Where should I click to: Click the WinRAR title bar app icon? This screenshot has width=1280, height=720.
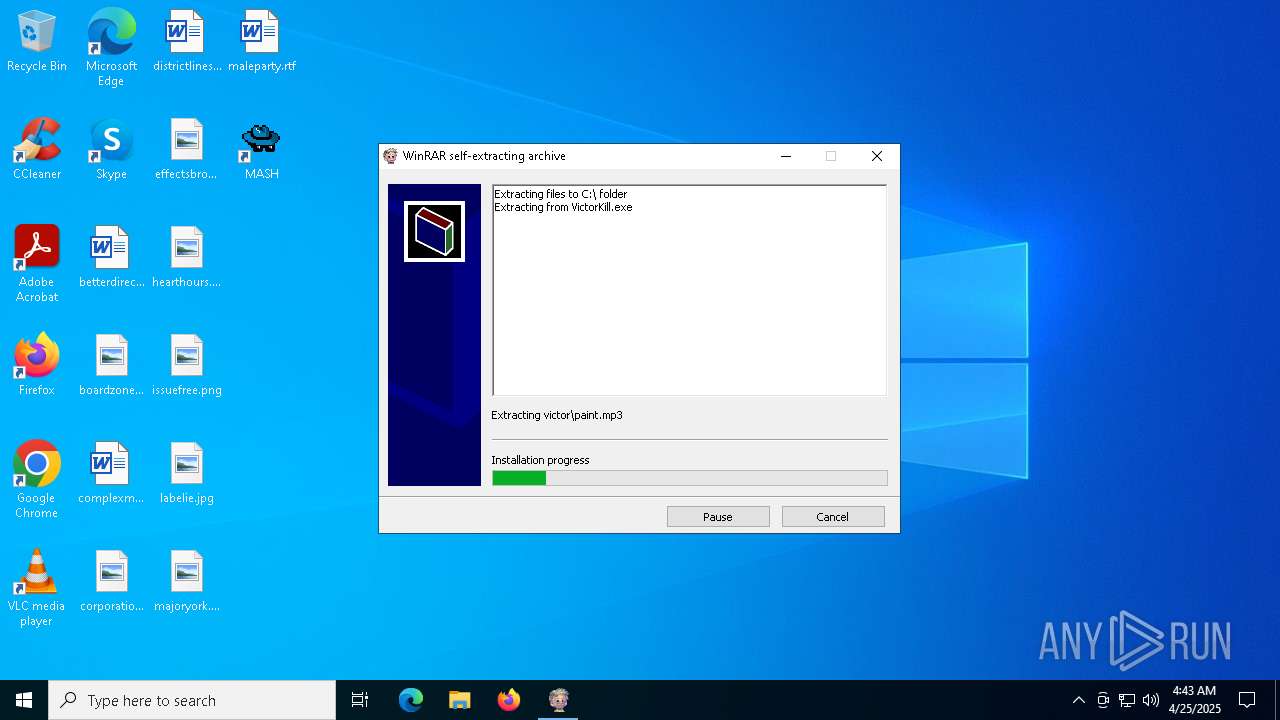point(391,156)
